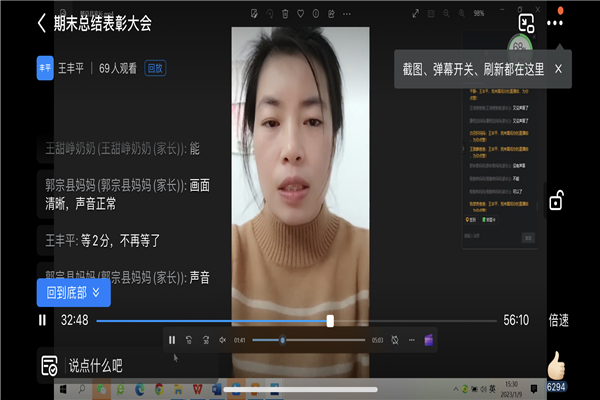600x400 pixels.
Task: Open the Windows Start menu
Action: coord(71,388)
